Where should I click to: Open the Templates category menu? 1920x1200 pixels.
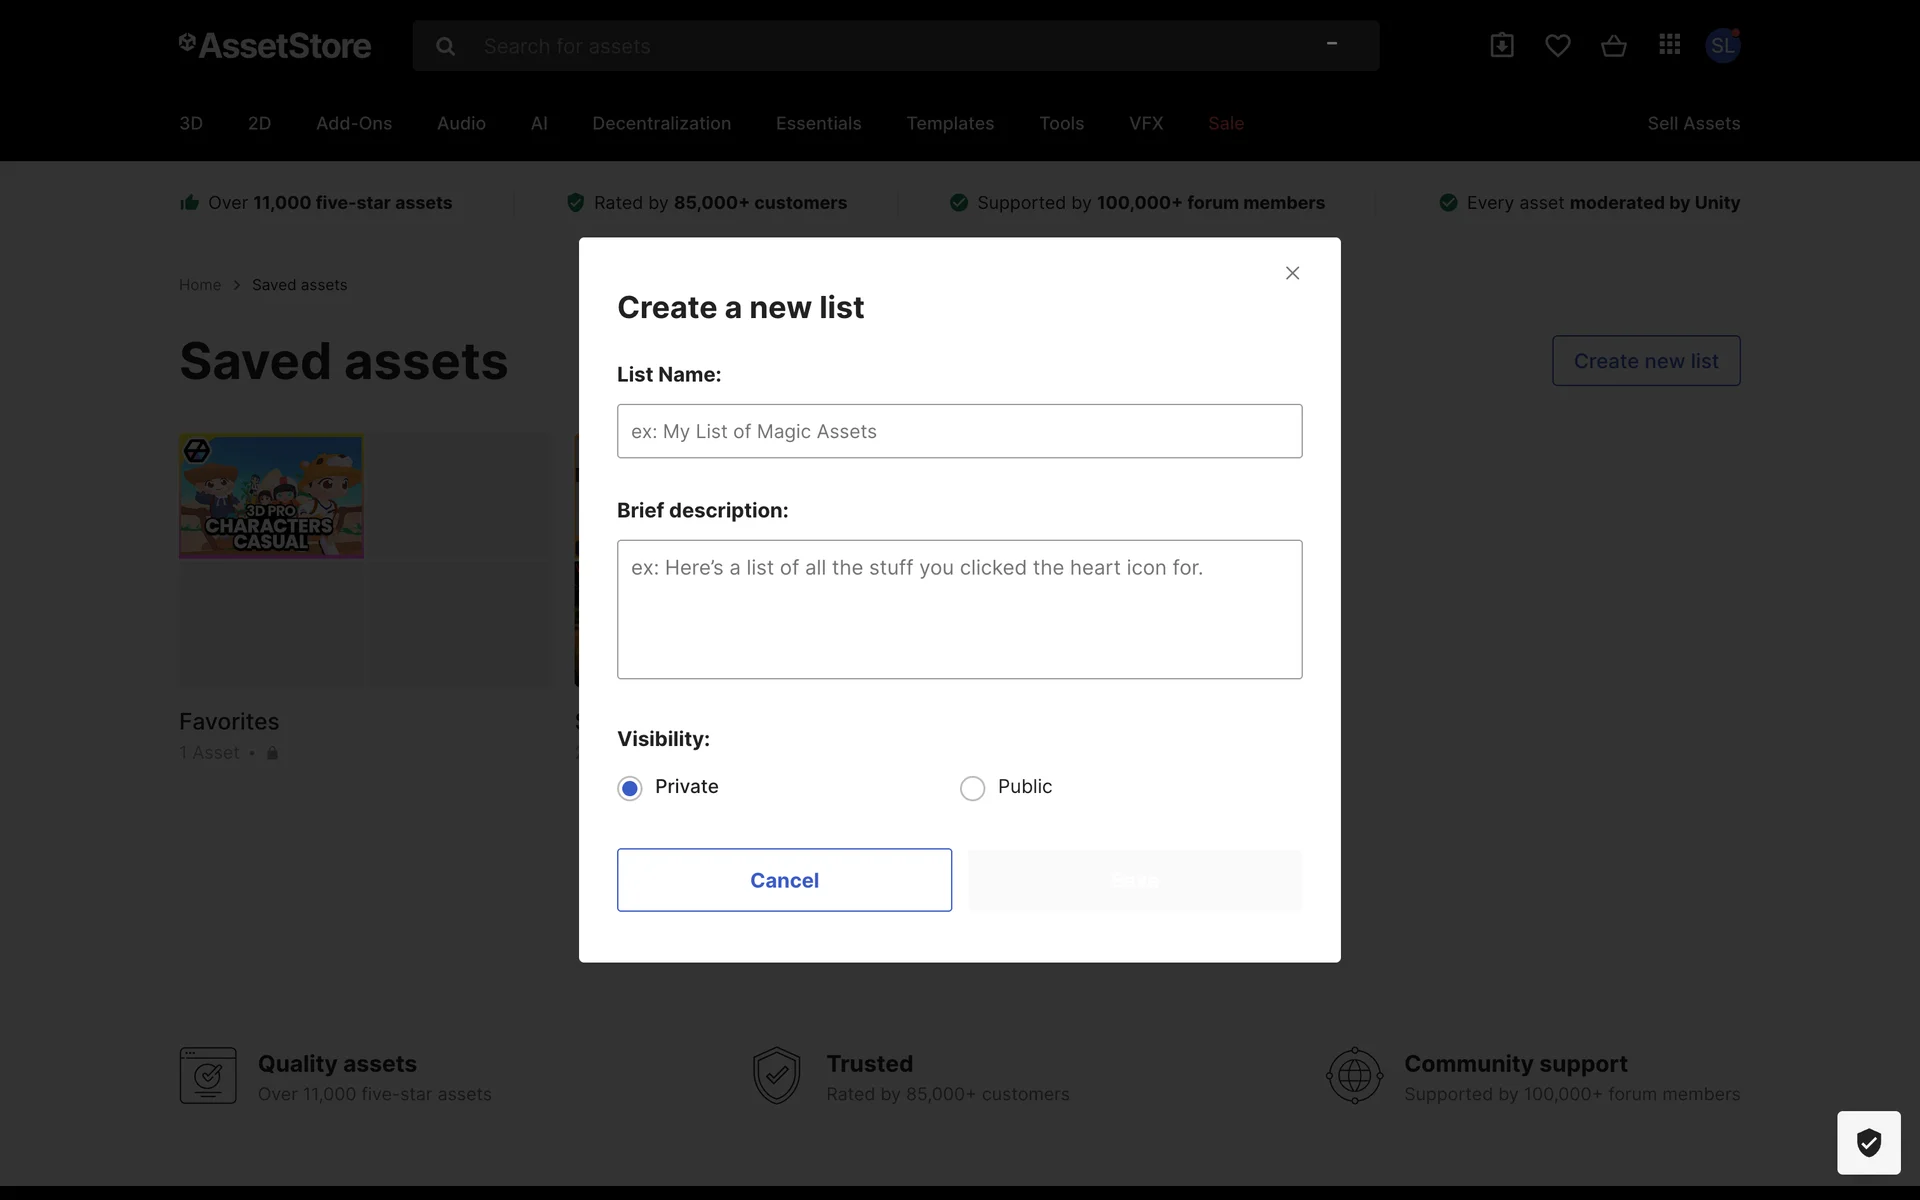click(x=950, y=123)
